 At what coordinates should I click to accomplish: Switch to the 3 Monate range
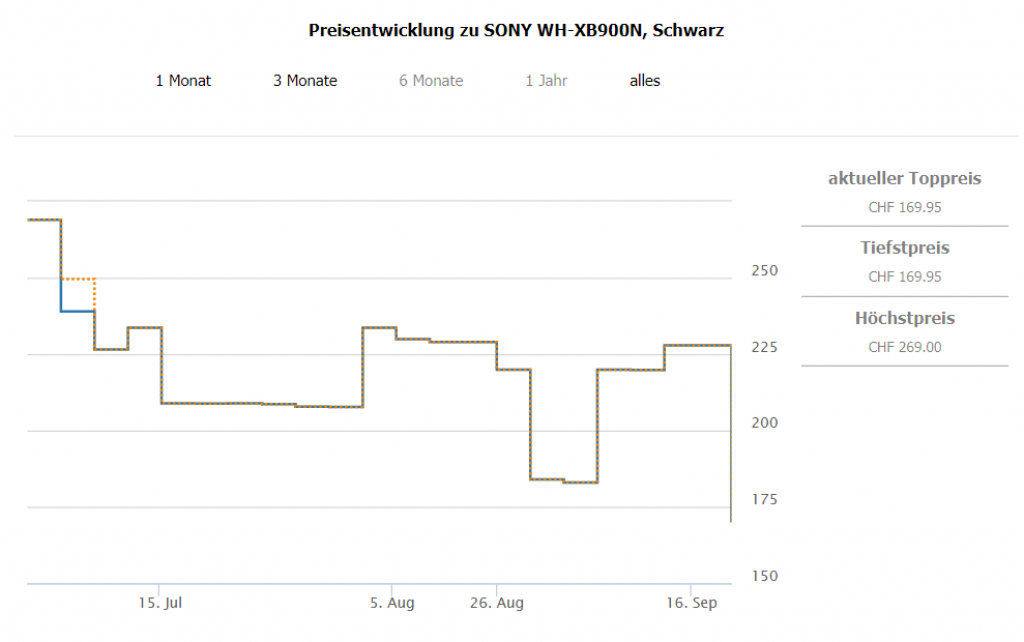(x=305, y=81)
